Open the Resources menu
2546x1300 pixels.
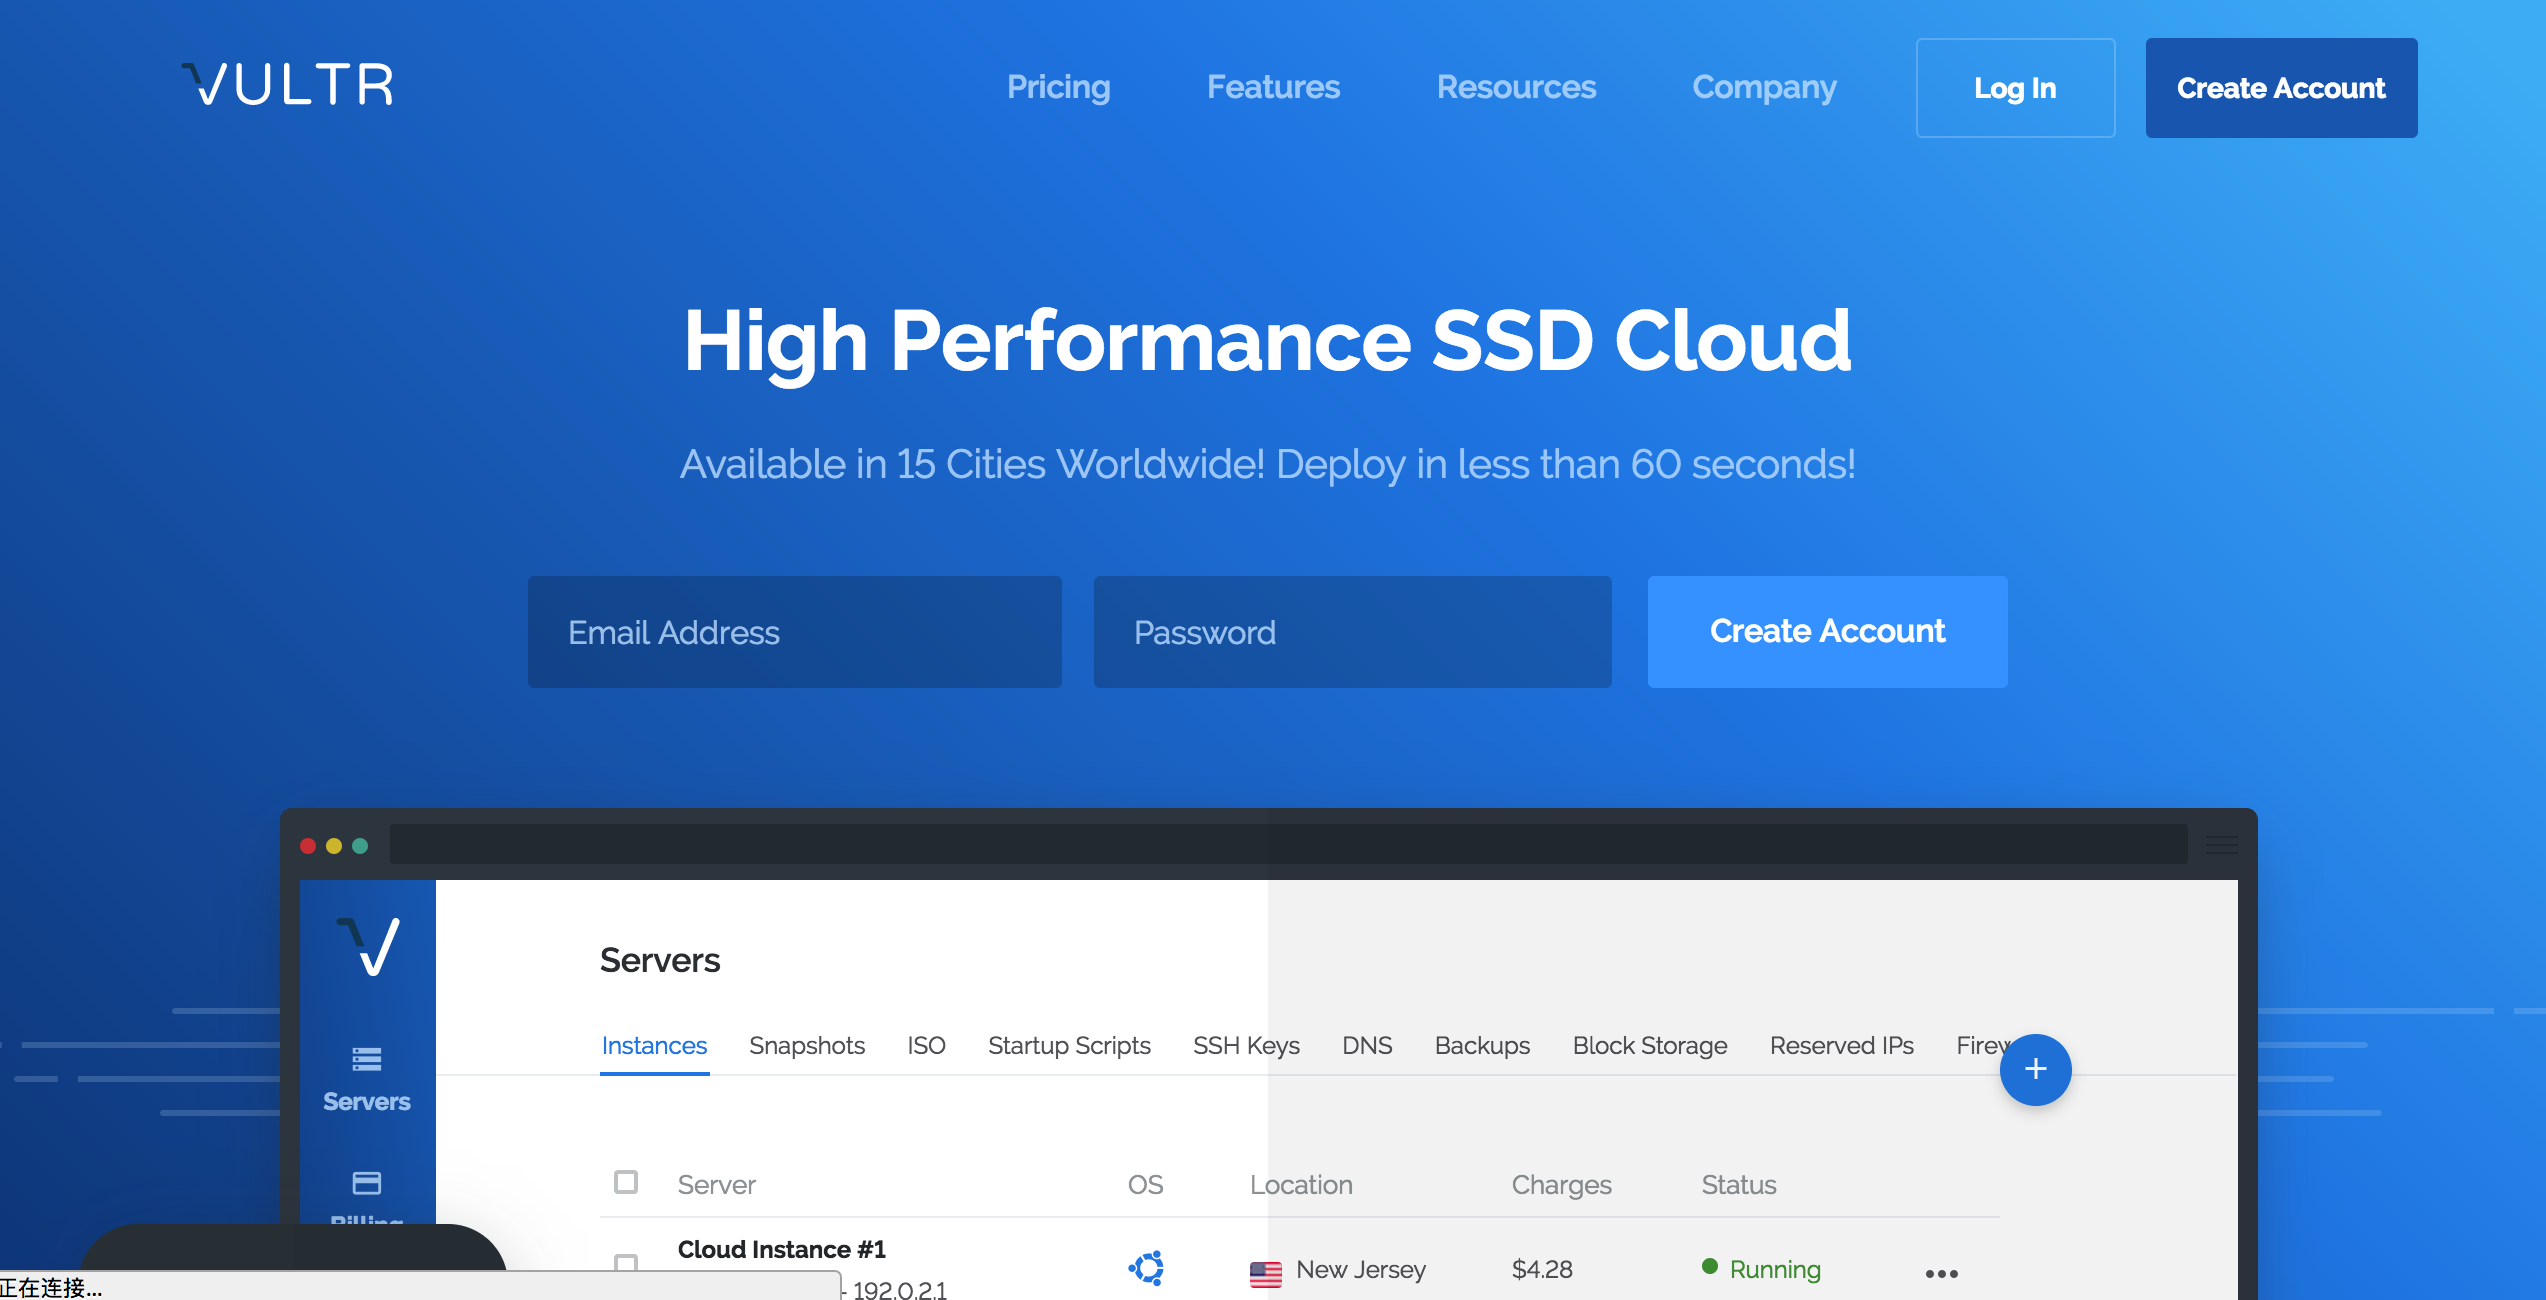click(x=1516, y=87)
